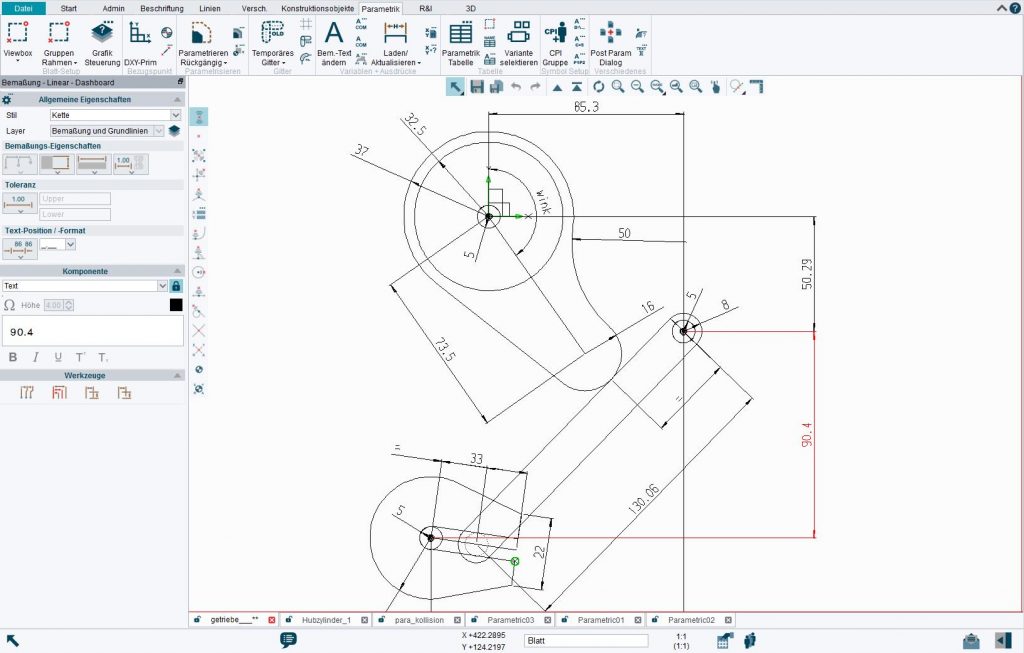The height and width of the screenshot is (653, 1024).
Task: Click the black text color swatch
Action: tap(176, 305)
